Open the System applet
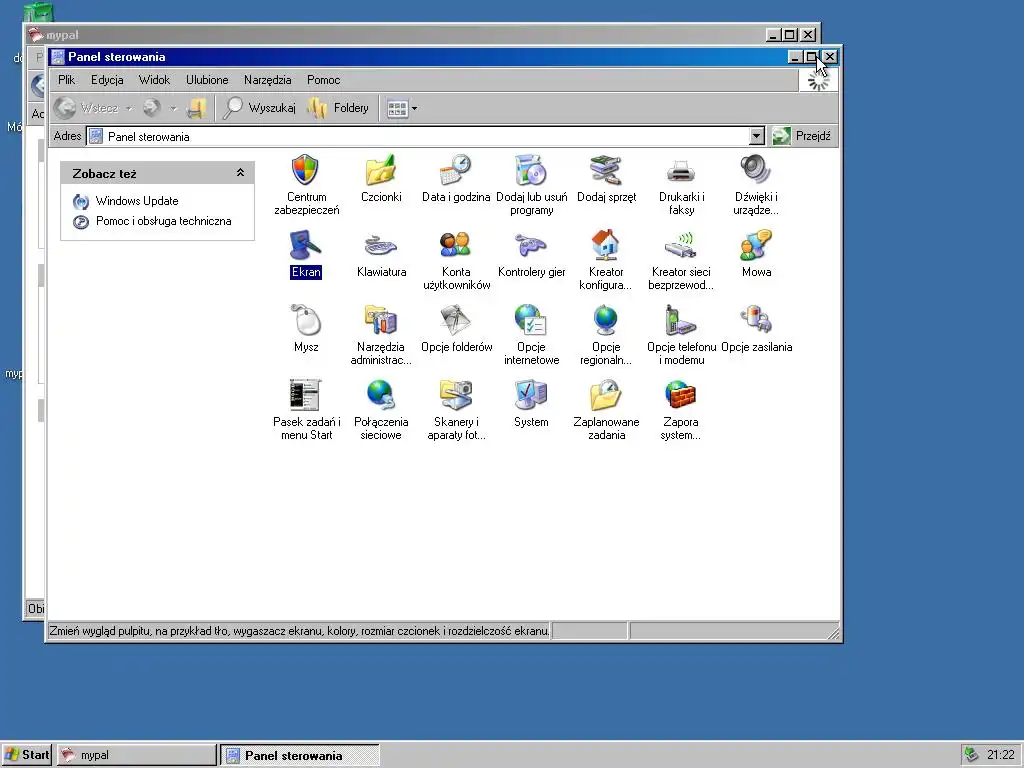 click(531, 396)
